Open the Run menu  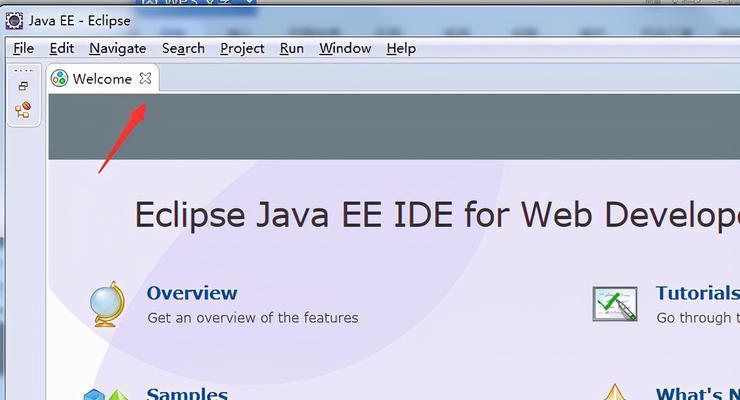point(292,49)
